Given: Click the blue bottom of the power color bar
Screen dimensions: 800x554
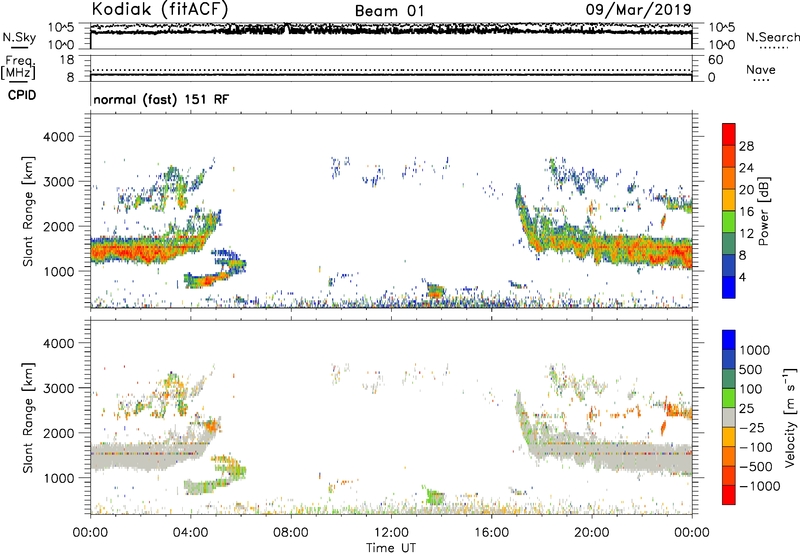Looking at the screenshot, I should (x=729, y=287).
